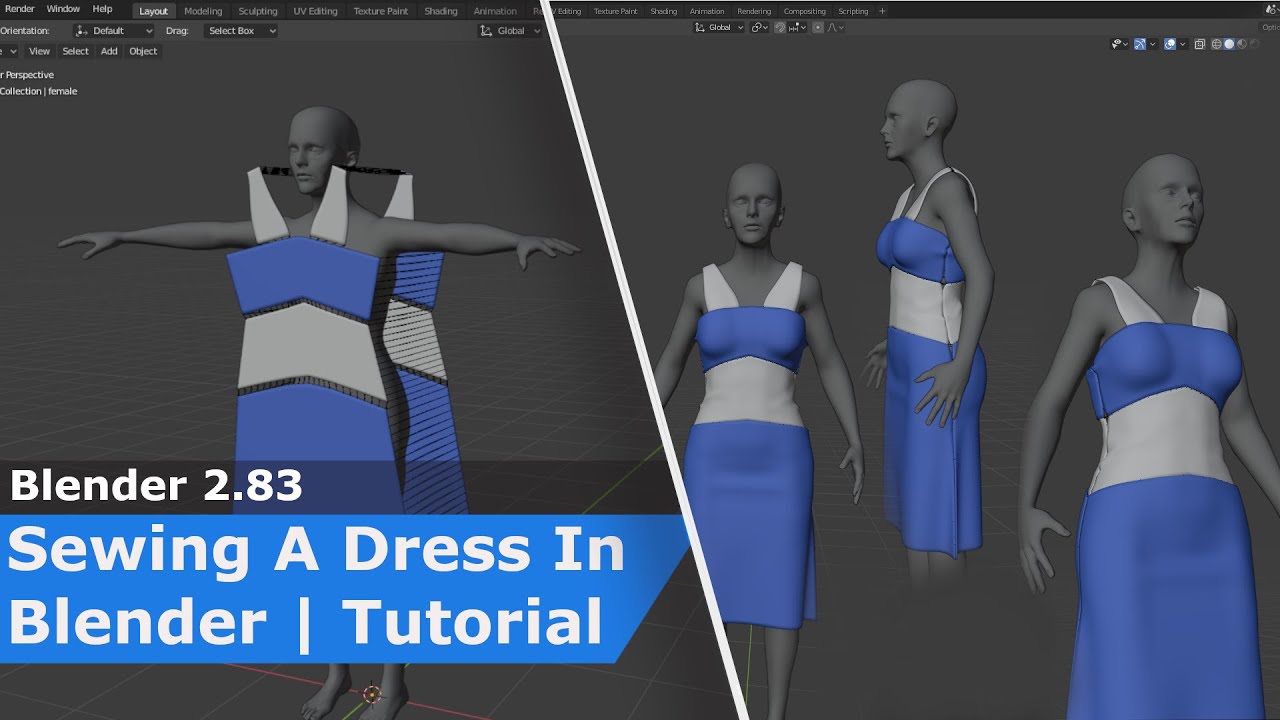
Task: Open Texture Paint tab in right screenshot
Action: click(615, 11)
